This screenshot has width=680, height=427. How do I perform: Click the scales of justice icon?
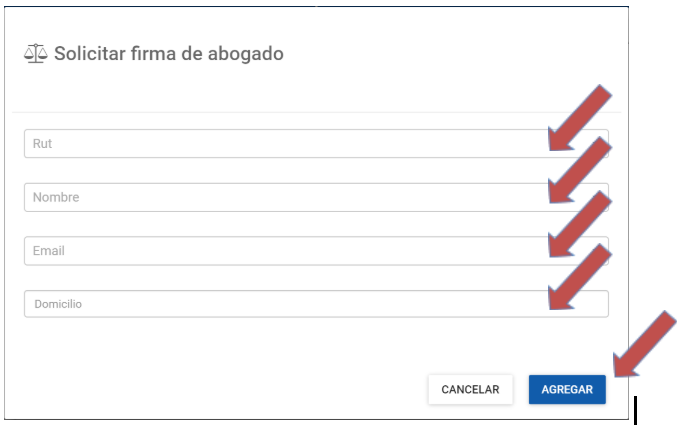[x=34, y=54]
